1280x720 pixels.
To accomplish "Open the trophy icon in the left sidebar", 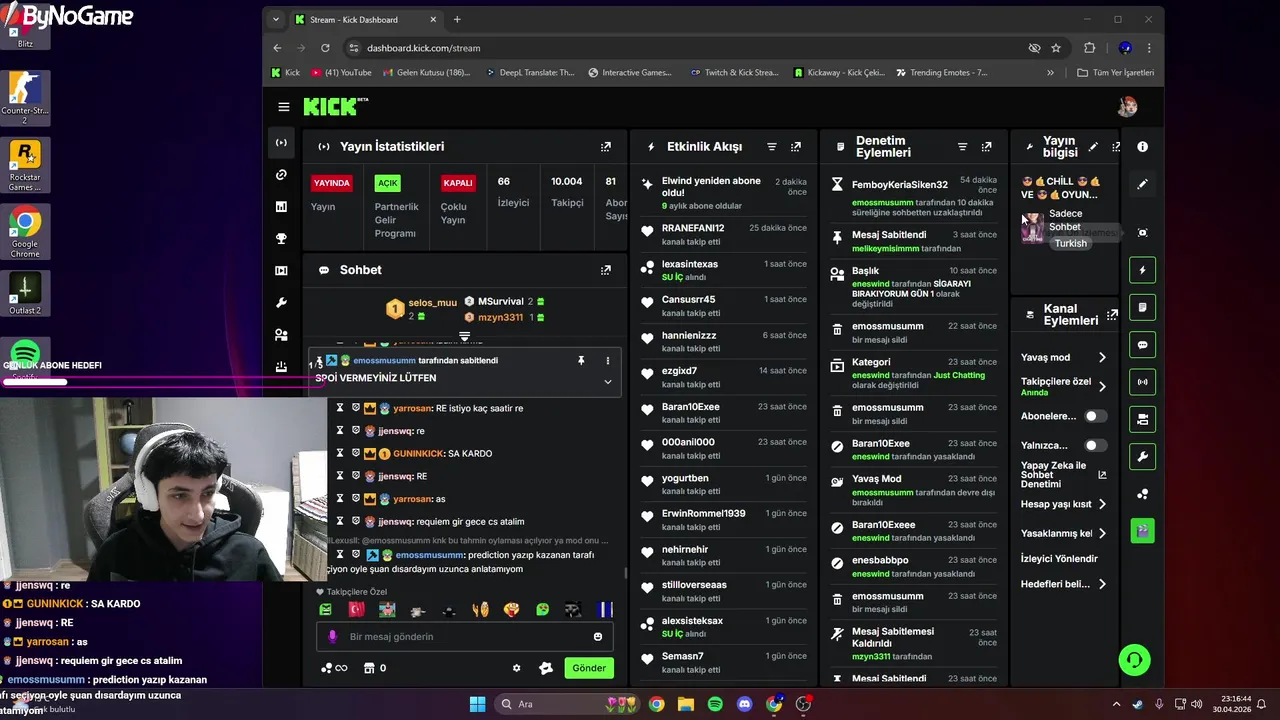I will point(281,239).
